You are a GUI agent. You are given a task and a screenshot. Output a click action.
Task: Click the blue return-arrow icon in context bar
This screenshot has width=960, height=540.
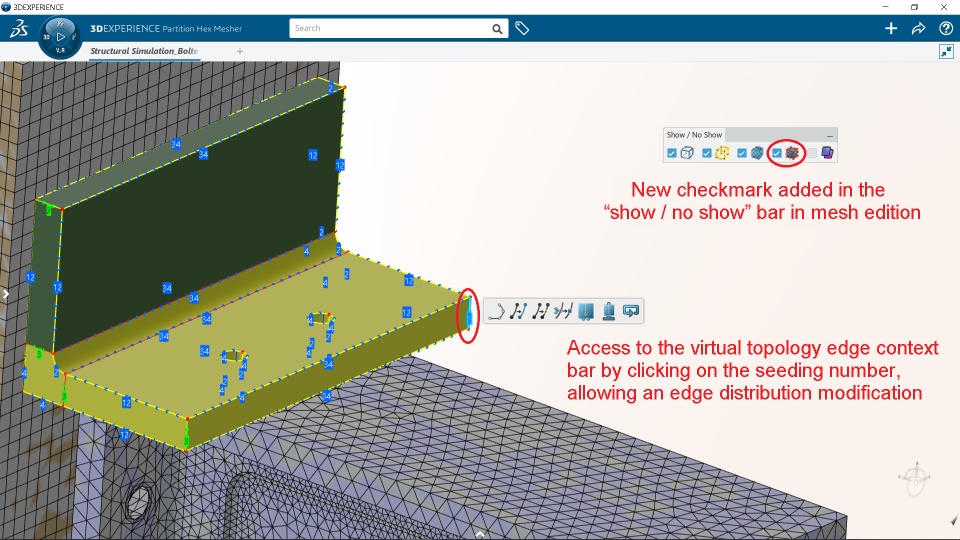click(x=631, y=311)
